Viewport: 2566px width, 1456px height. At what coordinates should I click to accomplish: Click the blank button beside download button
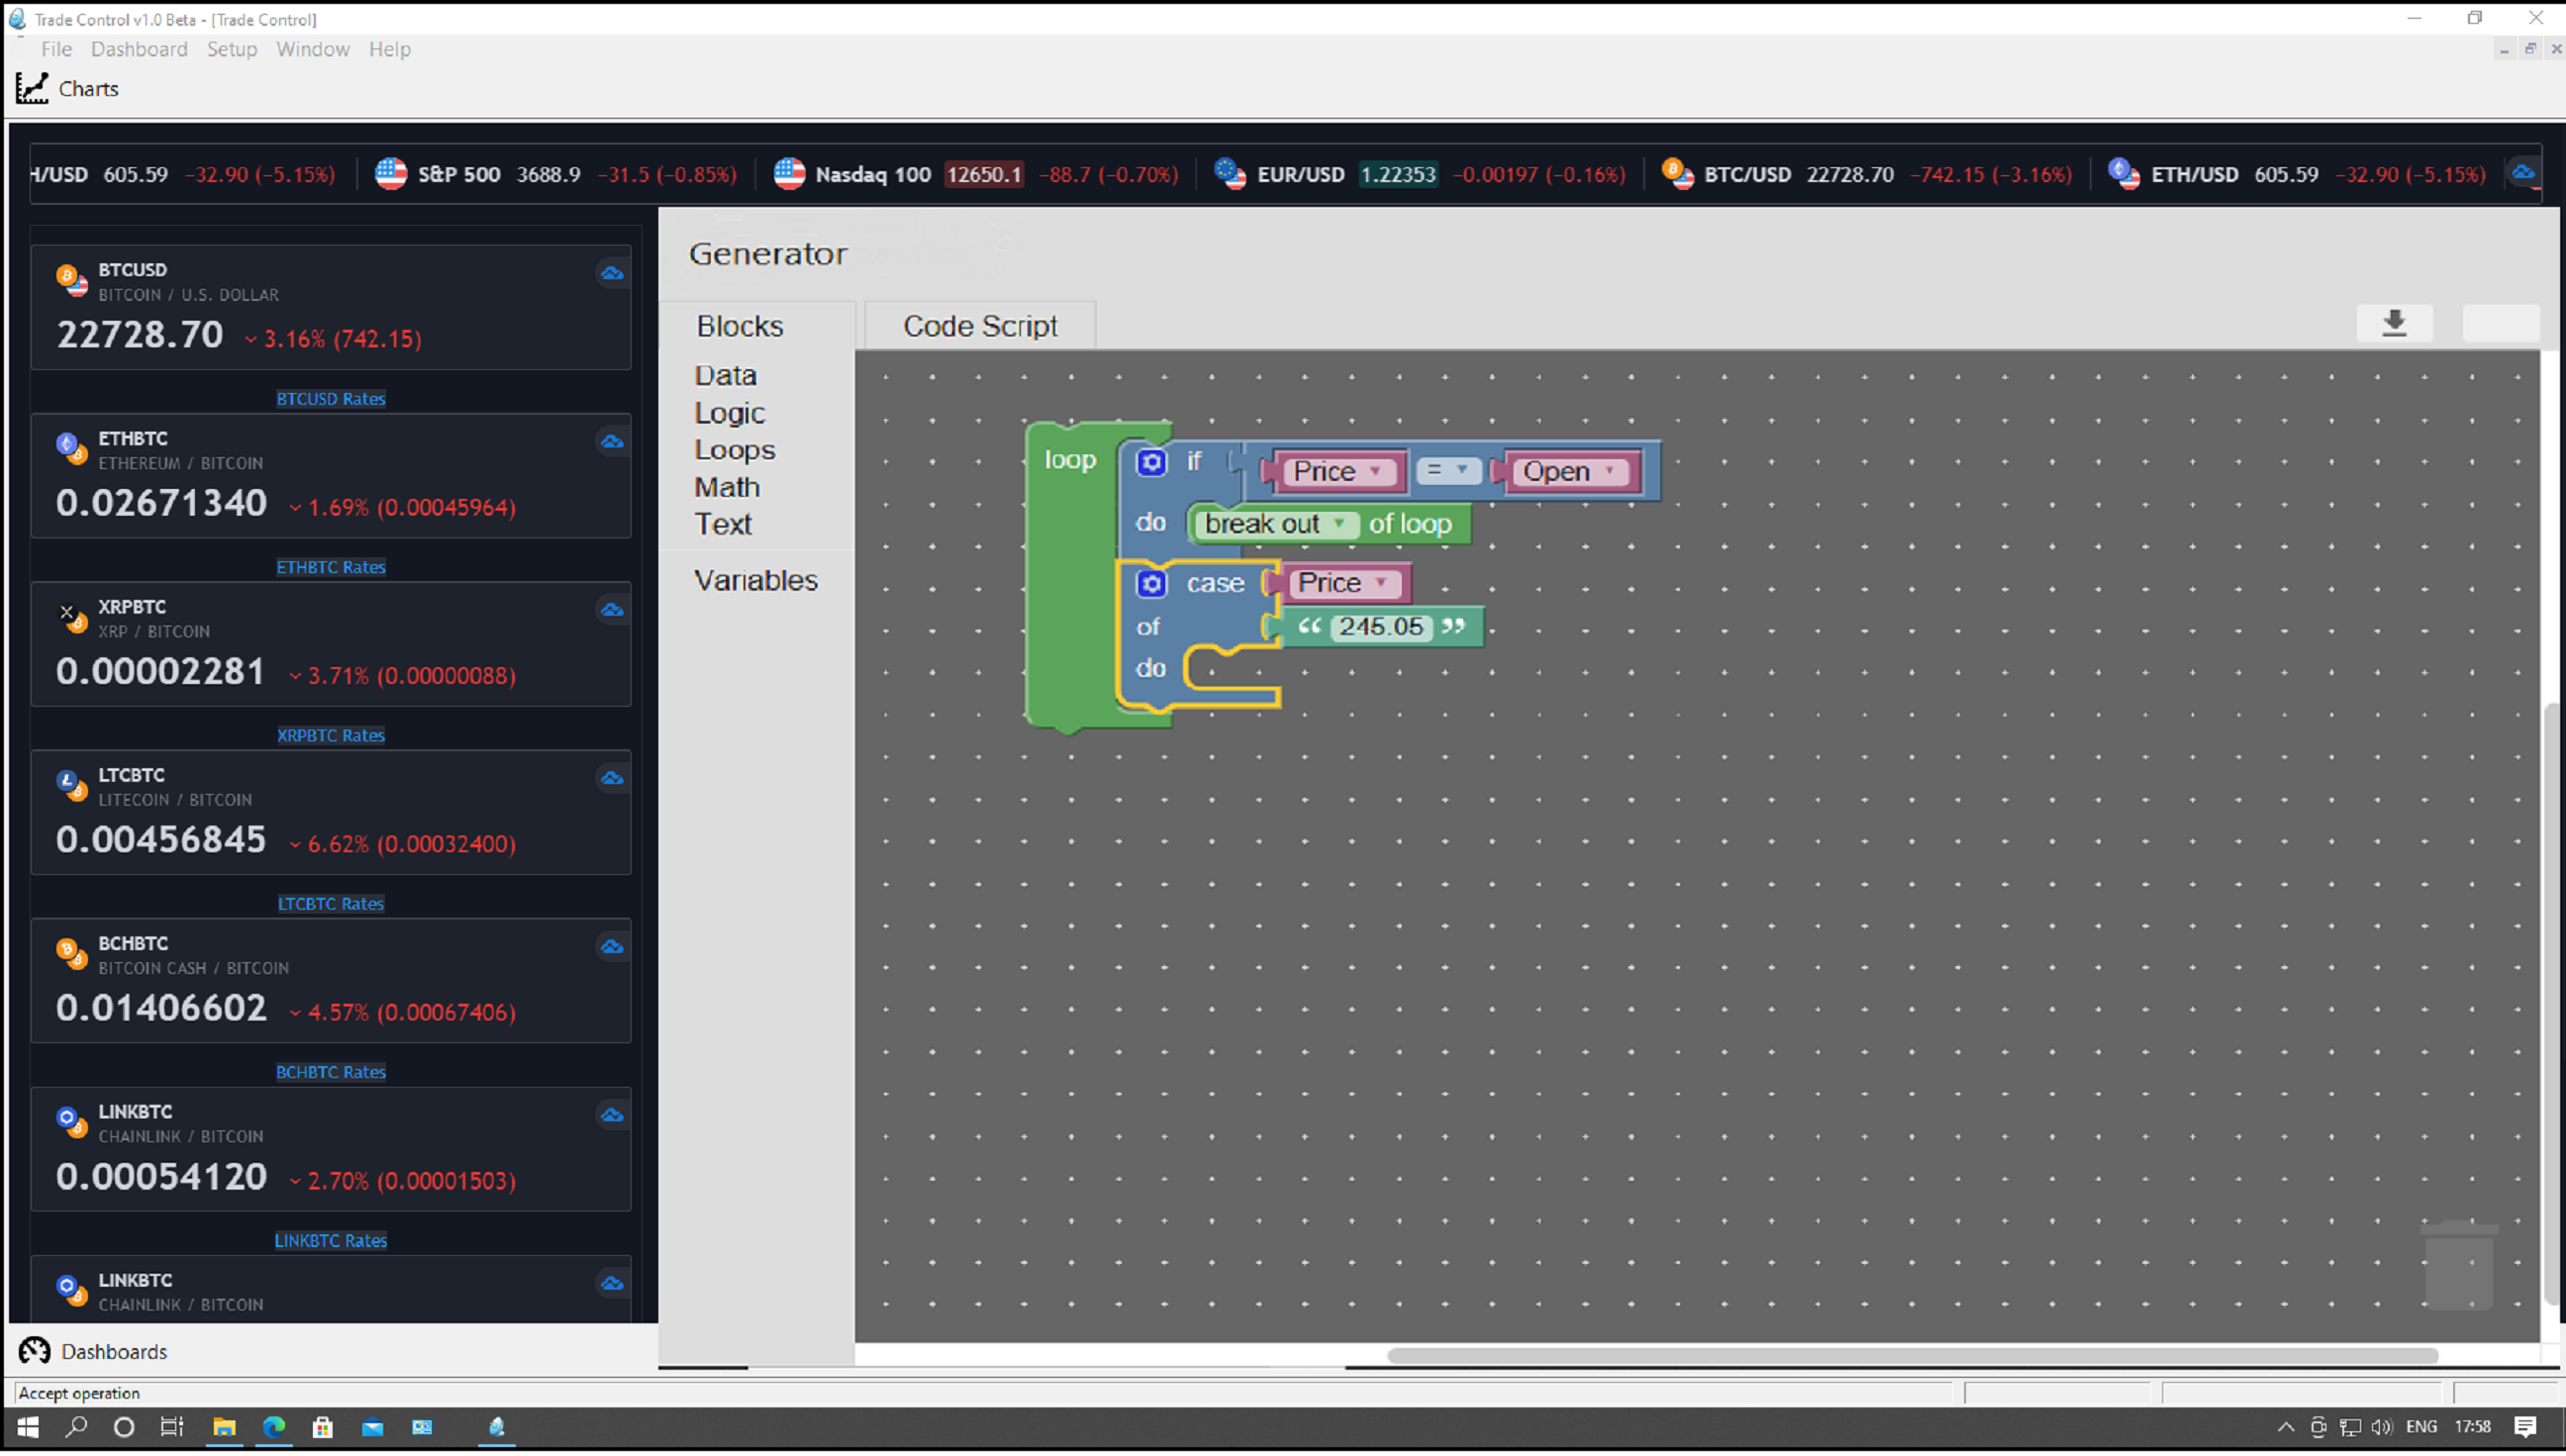[x=2500, y=323]
